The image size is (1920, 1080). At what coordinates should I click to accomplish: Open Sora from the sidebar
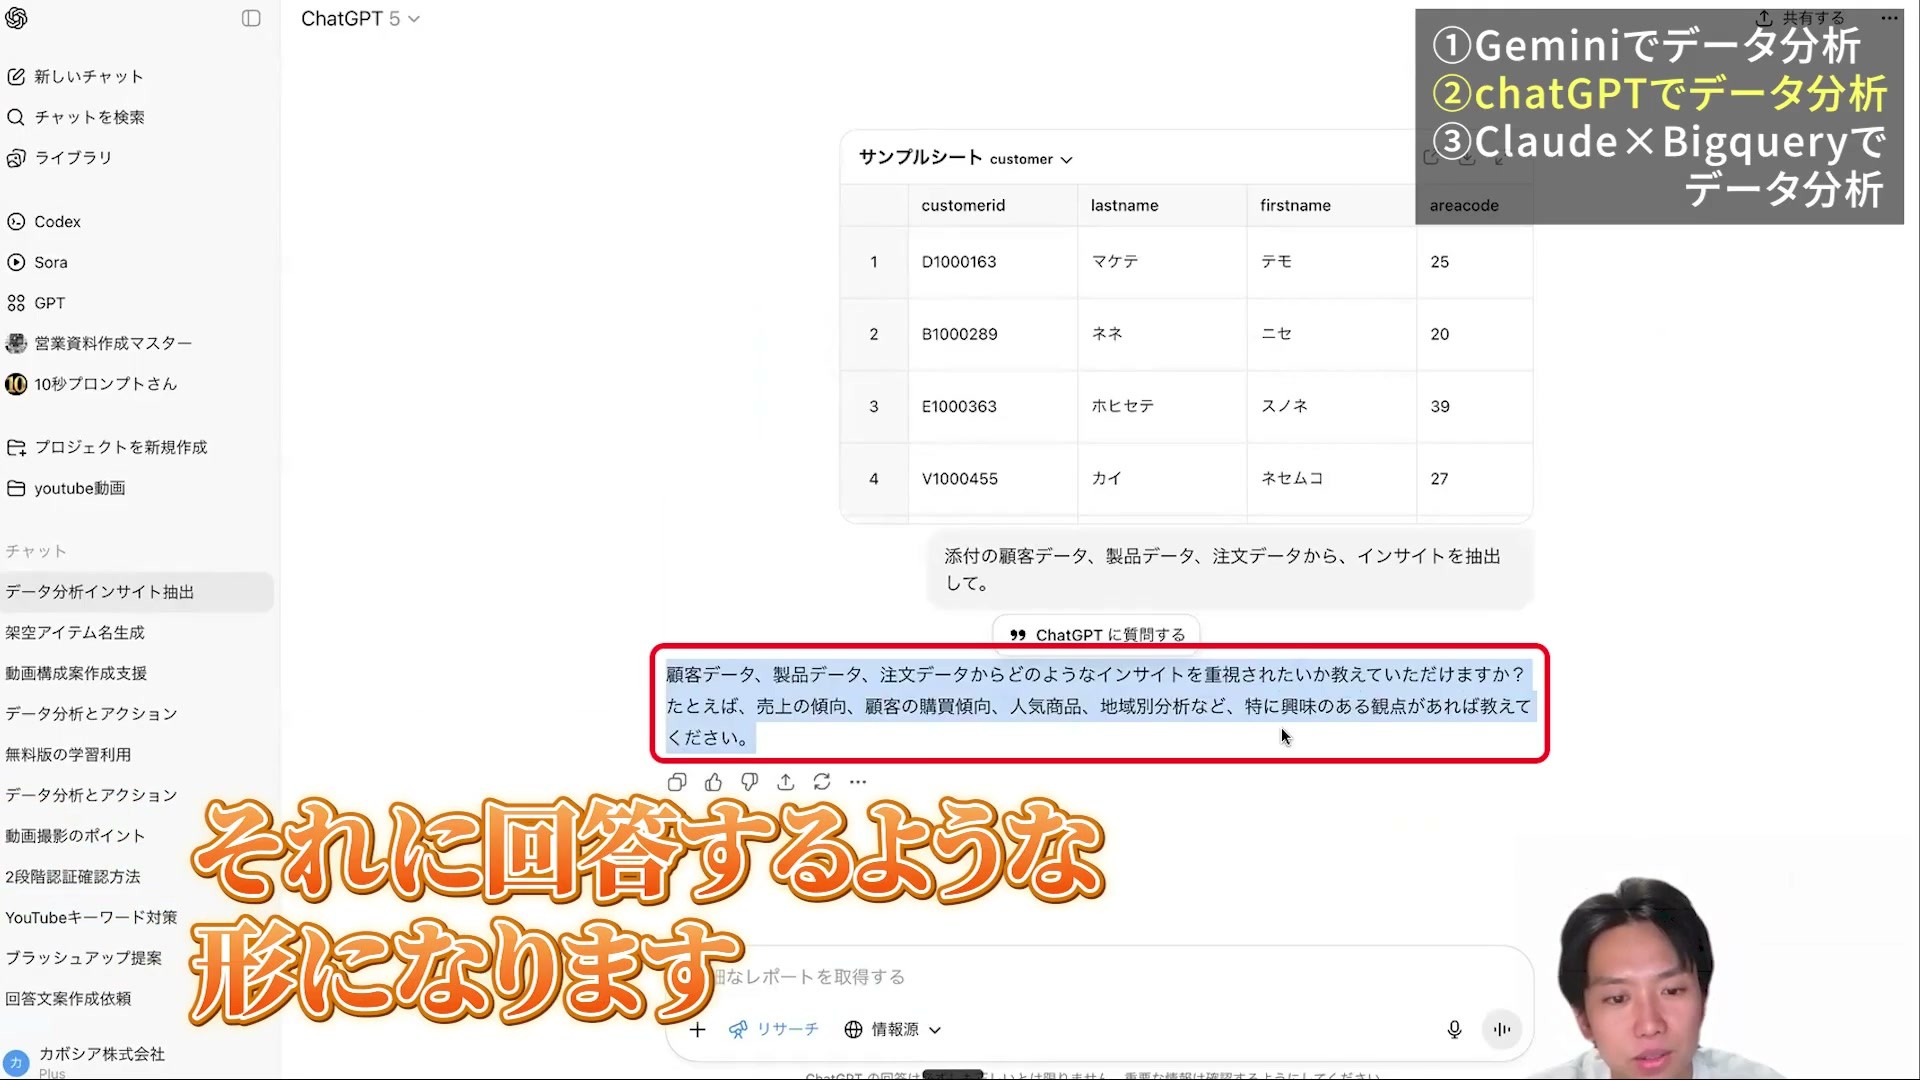click(38, 262)
